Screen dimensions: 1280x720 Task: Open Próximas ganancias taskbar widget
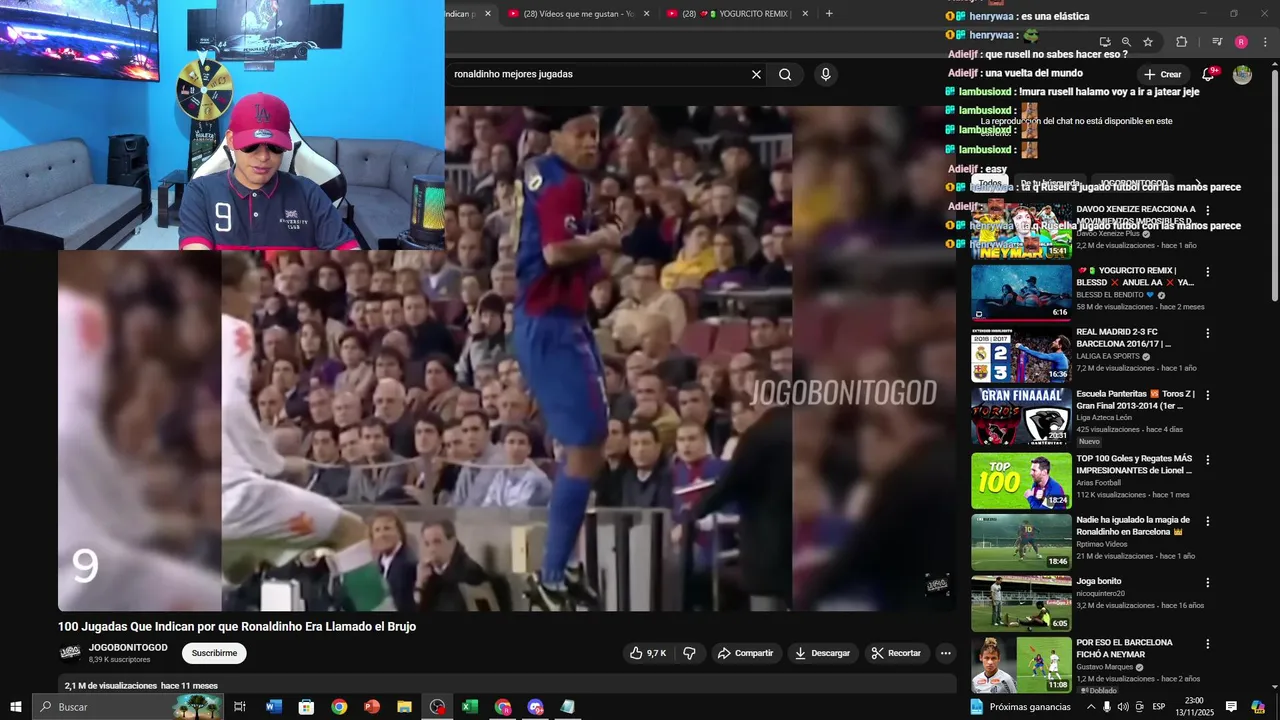(1020, 707)
